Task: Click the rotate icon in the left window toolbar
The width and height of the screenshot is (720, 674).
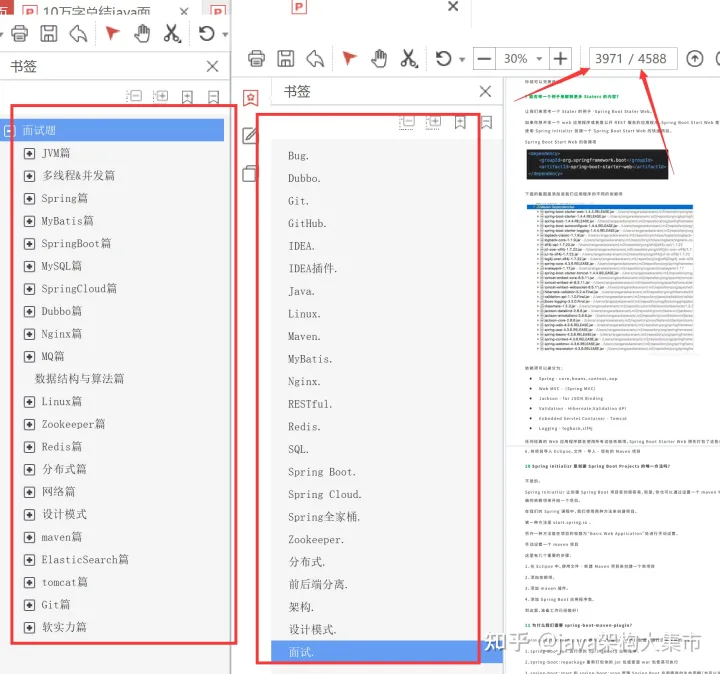Action: click(207, 34)
